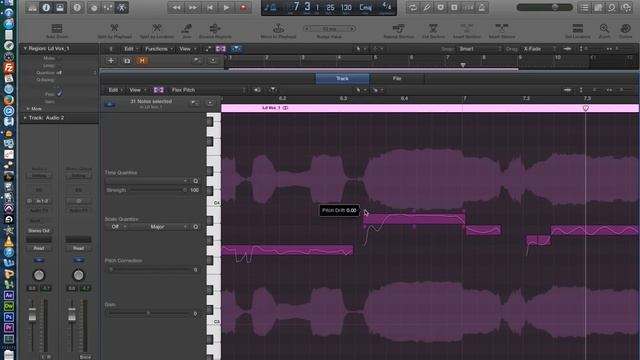The image size is (640, 360).
Task: Click the Replace mode pencil icon
Action: pos(427,7)
